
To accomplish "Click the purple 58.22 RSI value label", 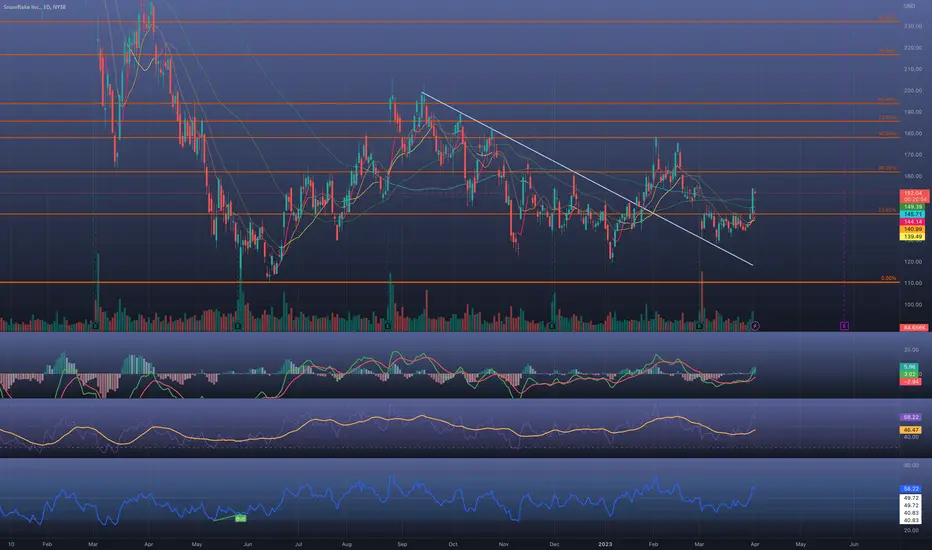I will (911, 417).
